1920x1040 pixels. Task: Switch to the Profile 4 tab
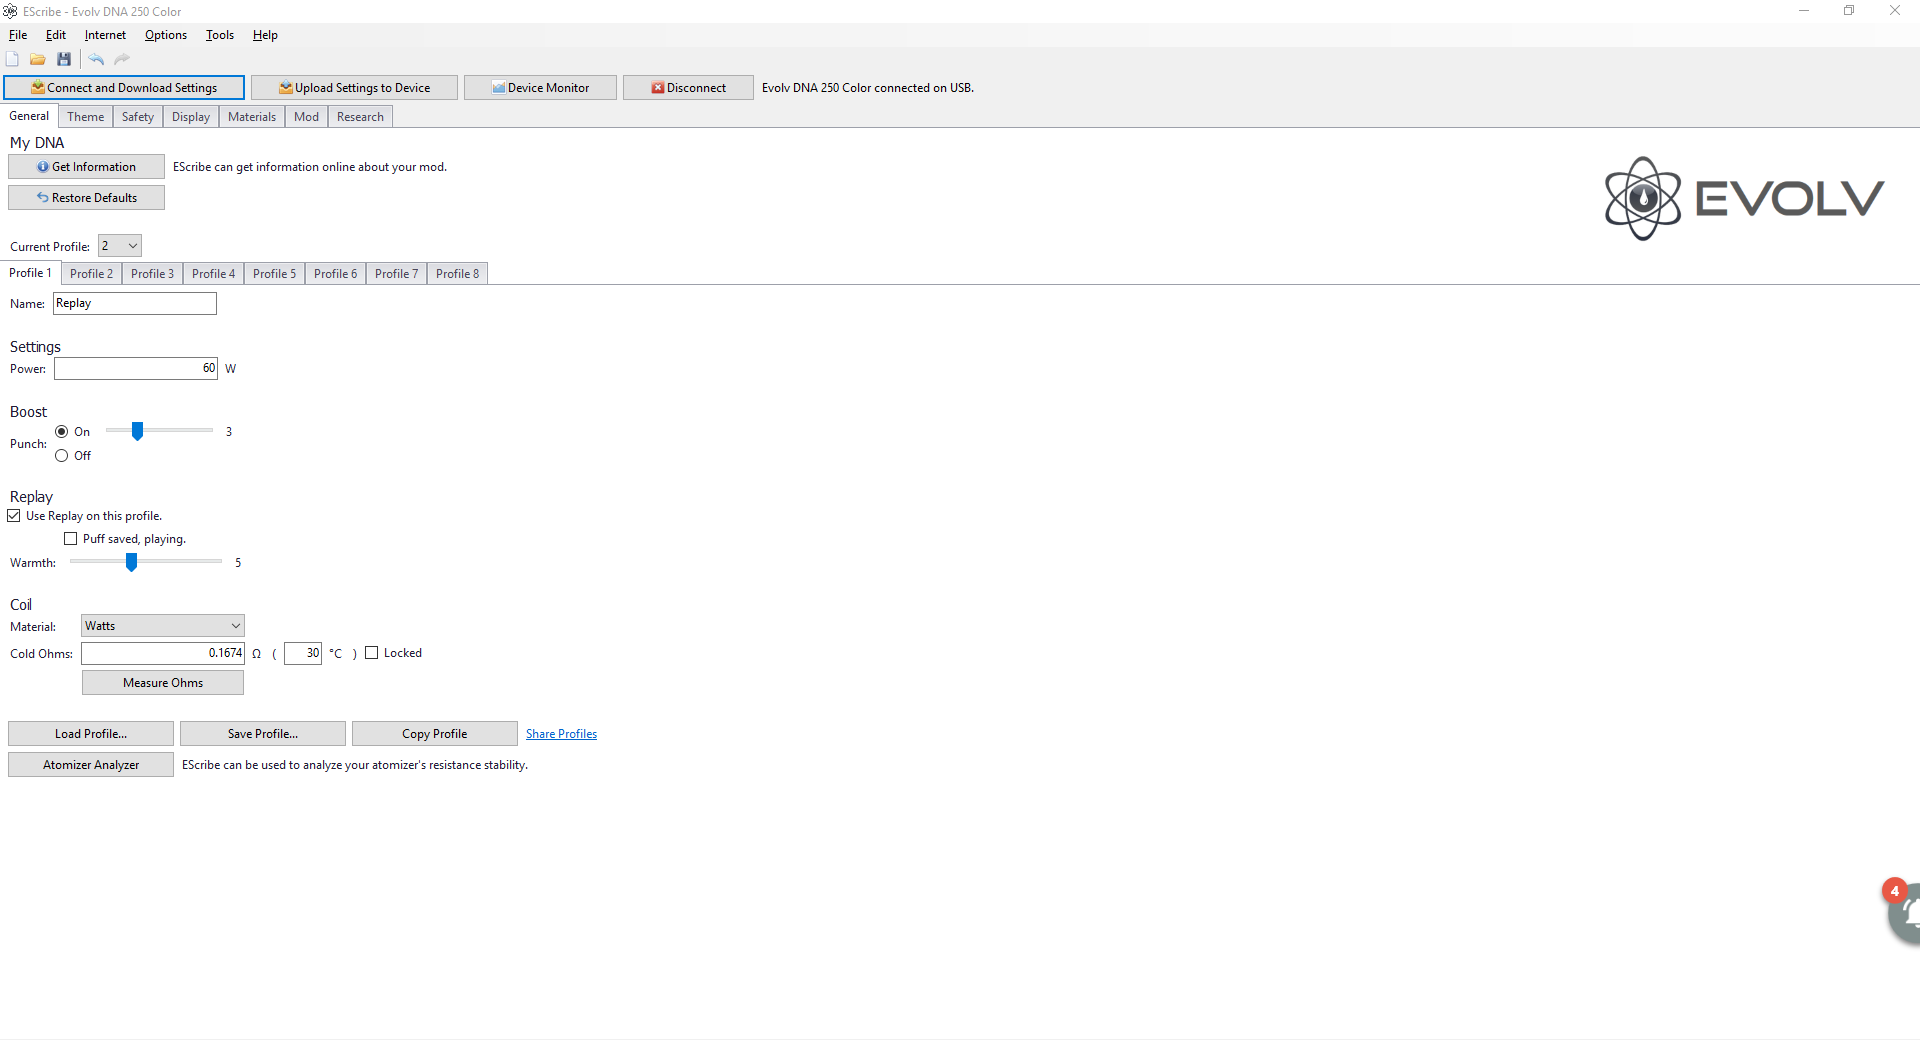[x=213, y=274]
